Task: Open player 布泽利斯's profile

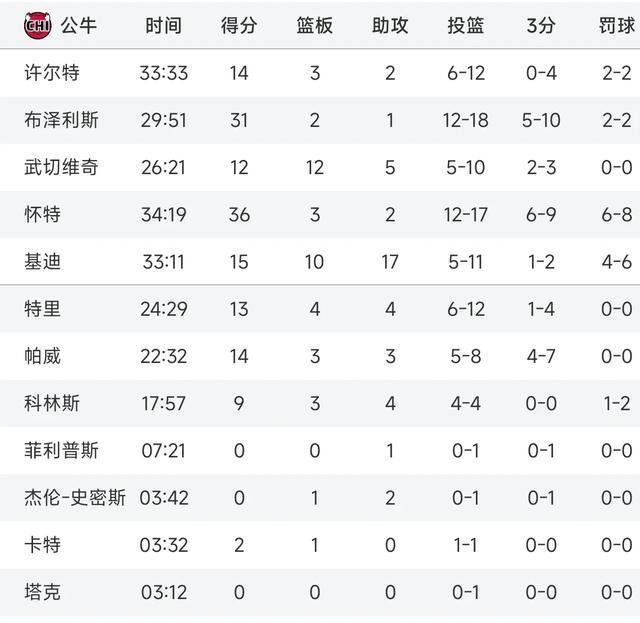Action: (61, 120)
